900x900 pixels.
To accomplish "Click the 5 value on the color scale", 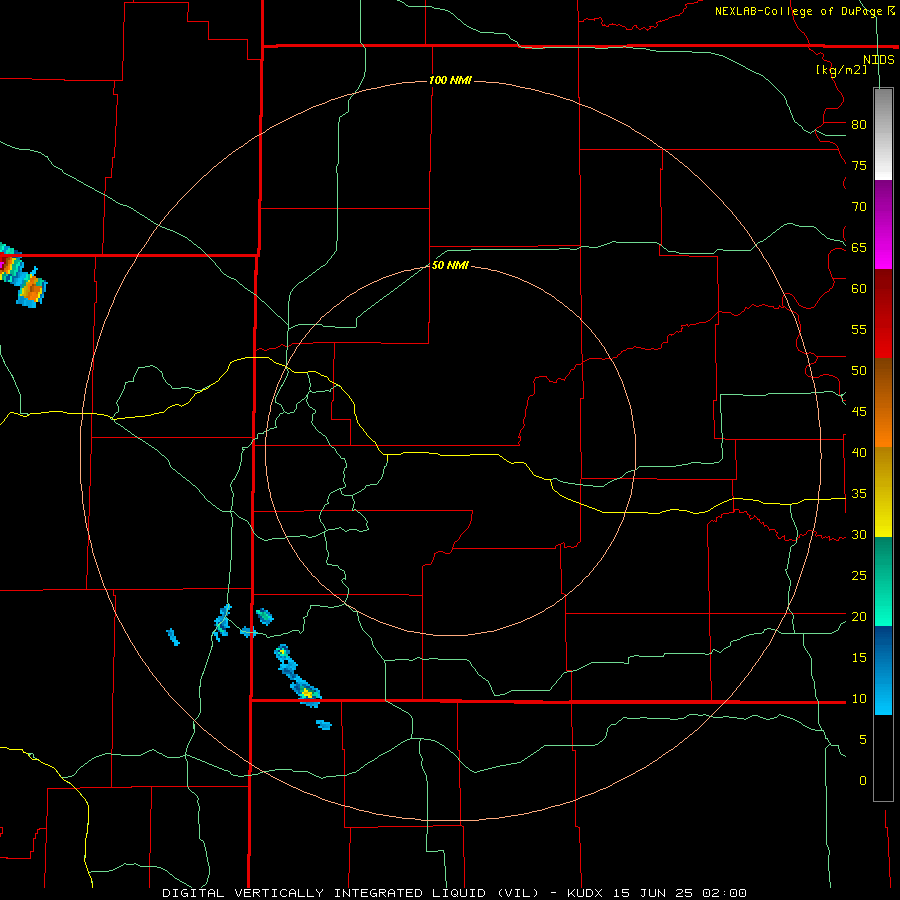I will (x=863, y=740).
